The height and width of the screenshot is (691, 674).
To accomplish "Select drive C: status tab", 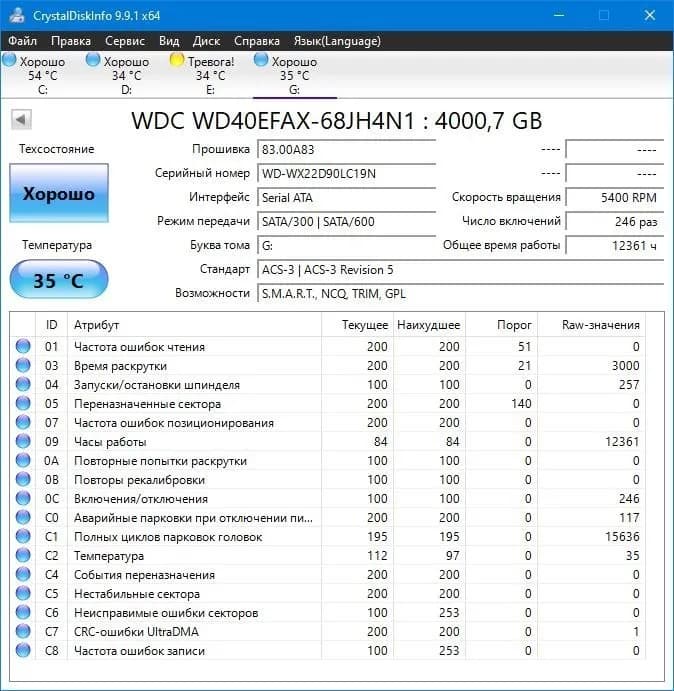I will pos(42,75).
